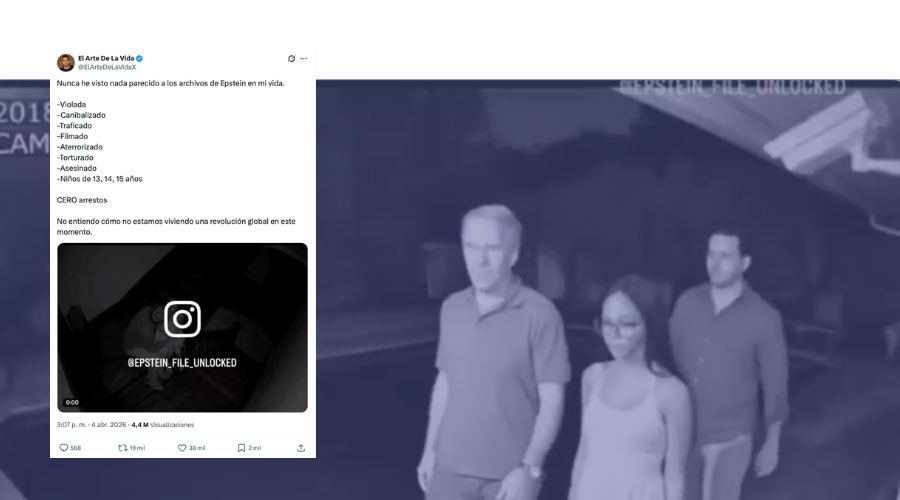Image resolution: width=900 pixels, height=500 pixels.
Task: Bookmark this tweet
Action: (x=241, y=448)
